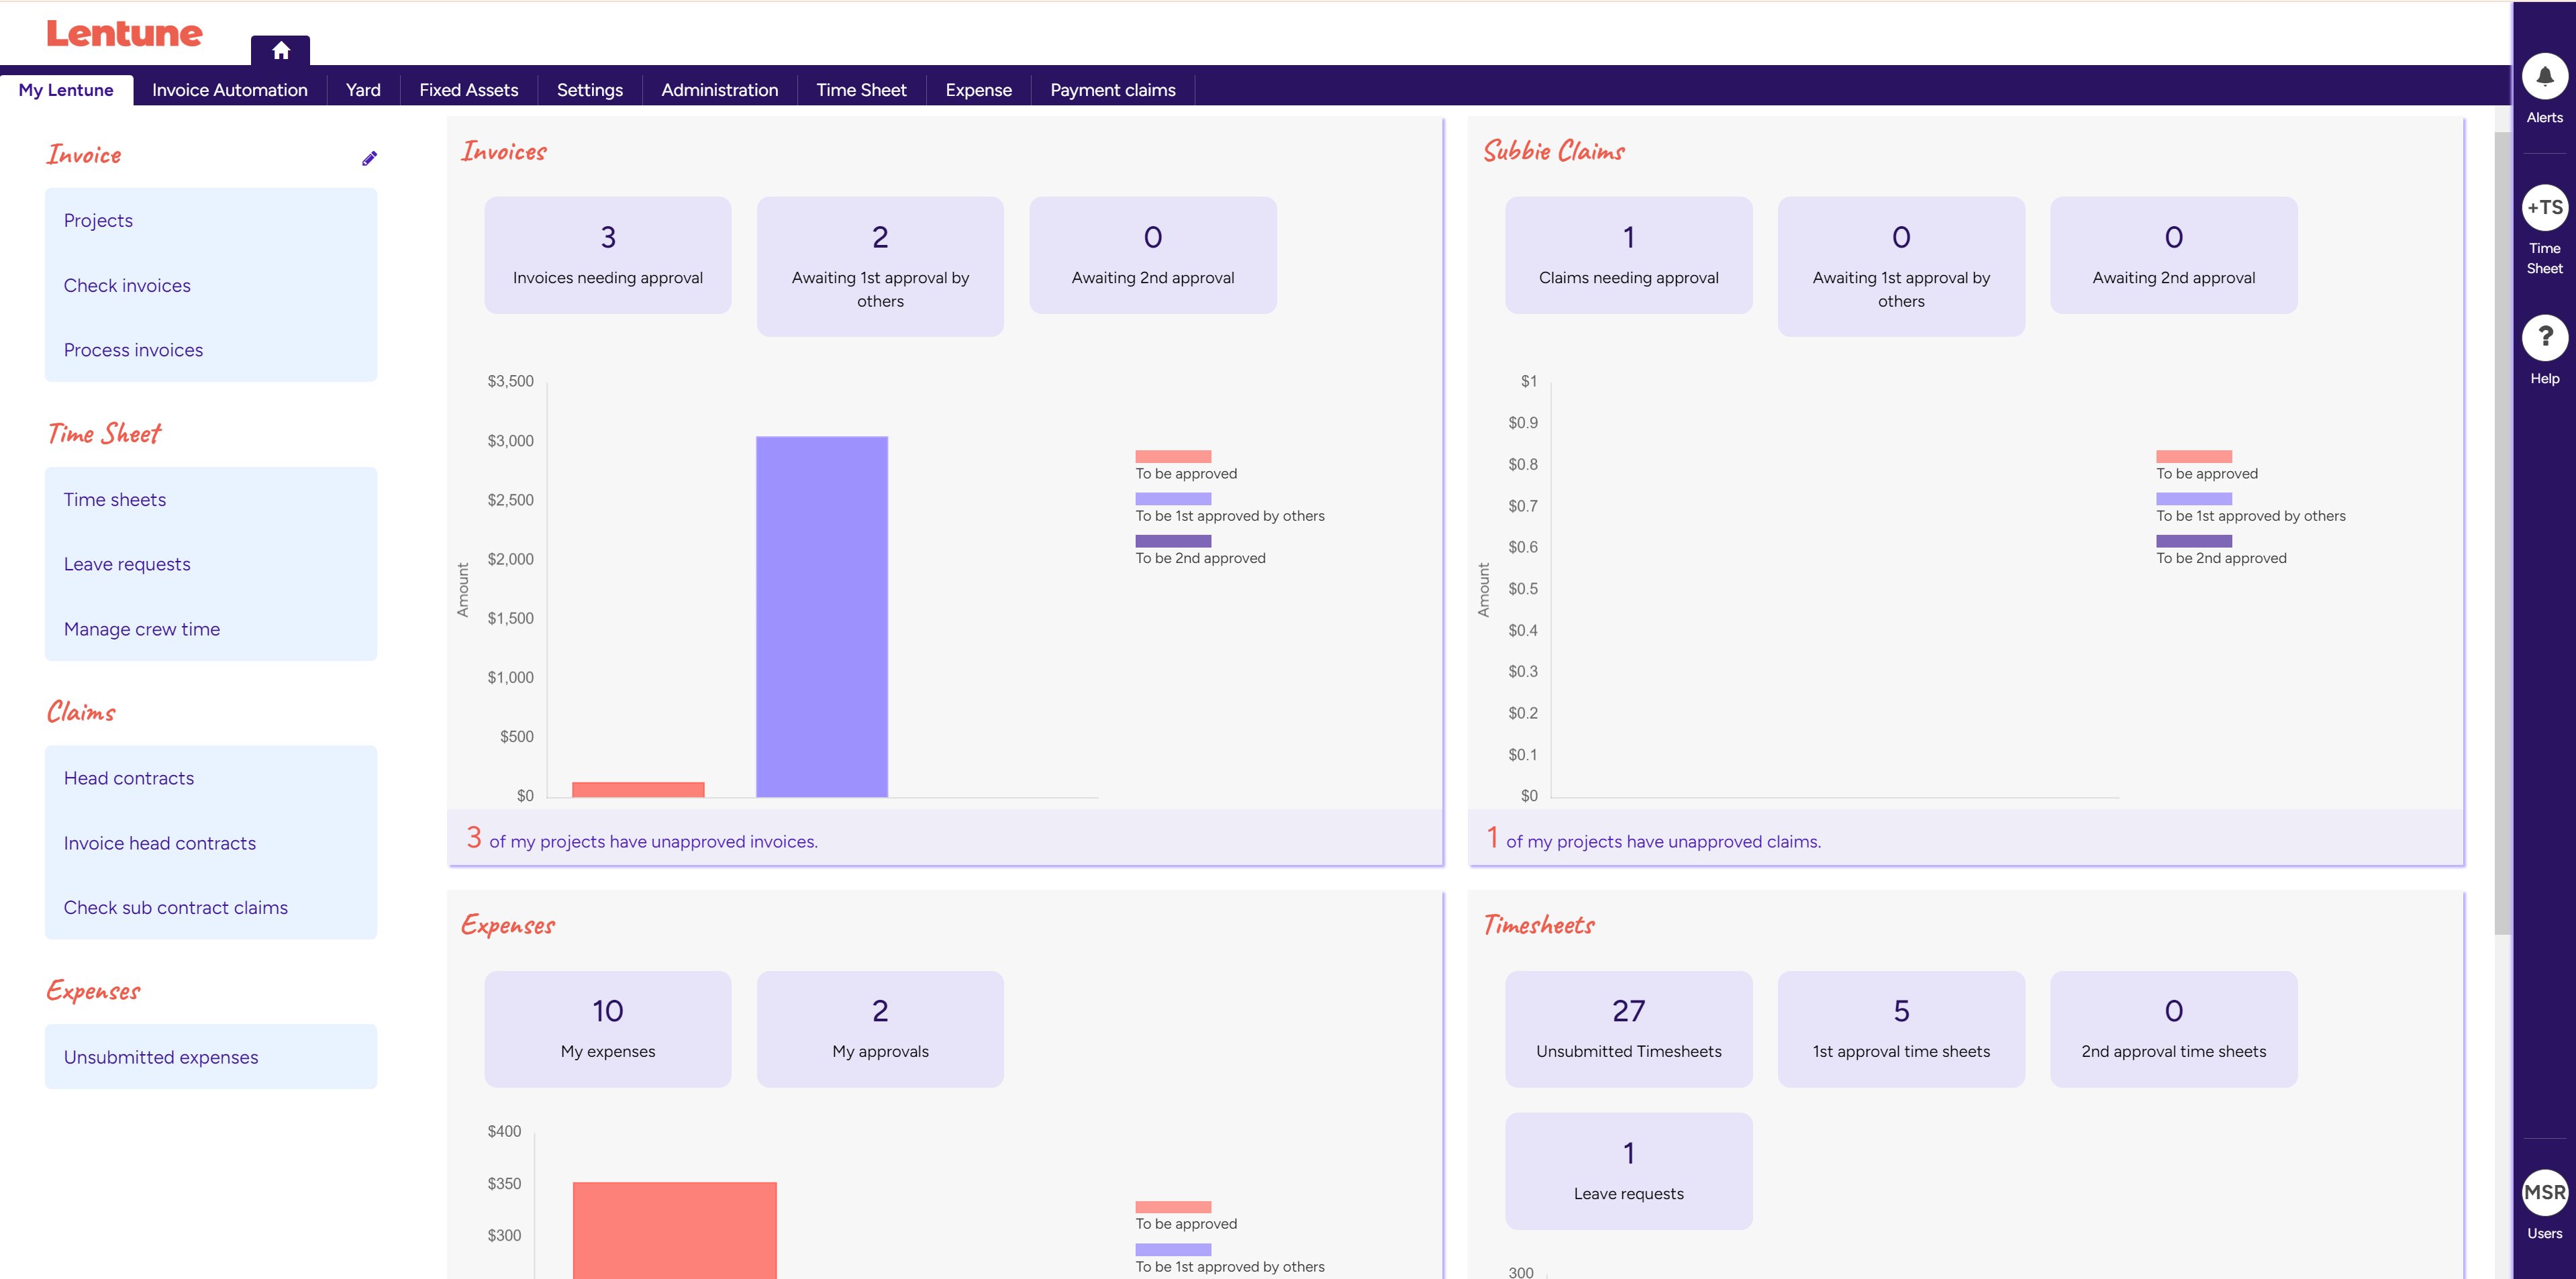Toggle Invoices legend To be approved swatch
The height and width of the screenshot is (1279, 2576).
tap(1173, 456)
